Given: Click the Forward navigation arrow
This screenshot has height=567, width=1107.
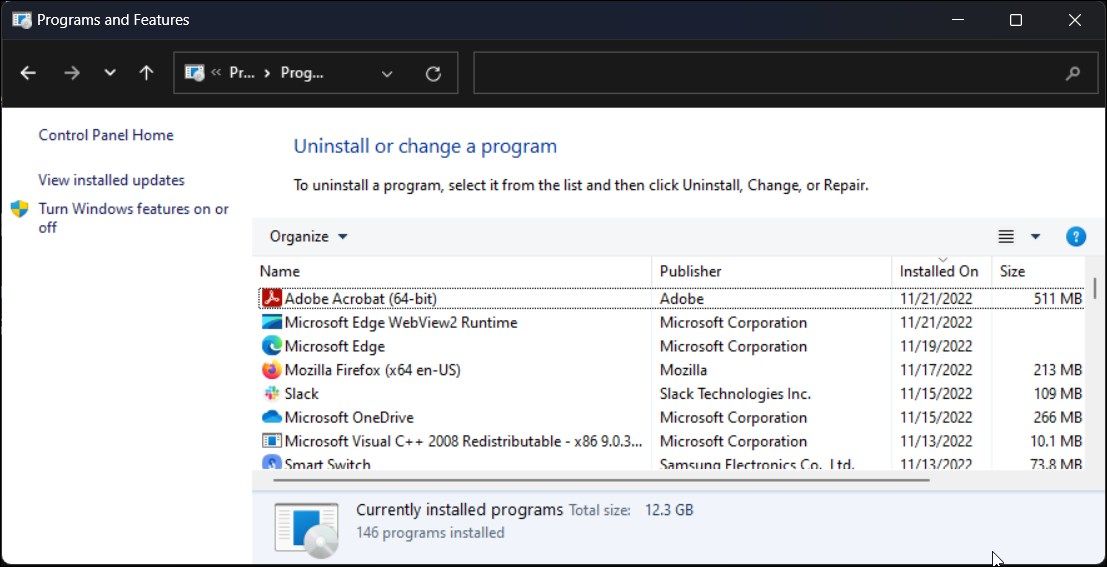Looking at the screenshot, I should (71, 73).
